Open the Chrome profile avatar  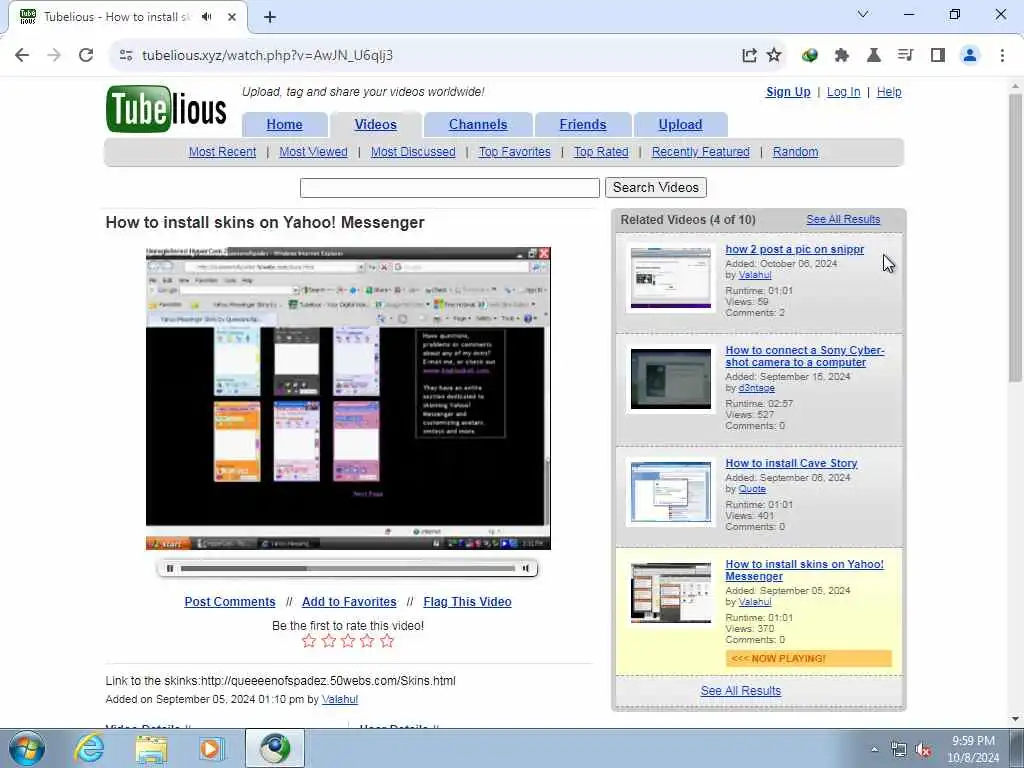click(970, 56)
